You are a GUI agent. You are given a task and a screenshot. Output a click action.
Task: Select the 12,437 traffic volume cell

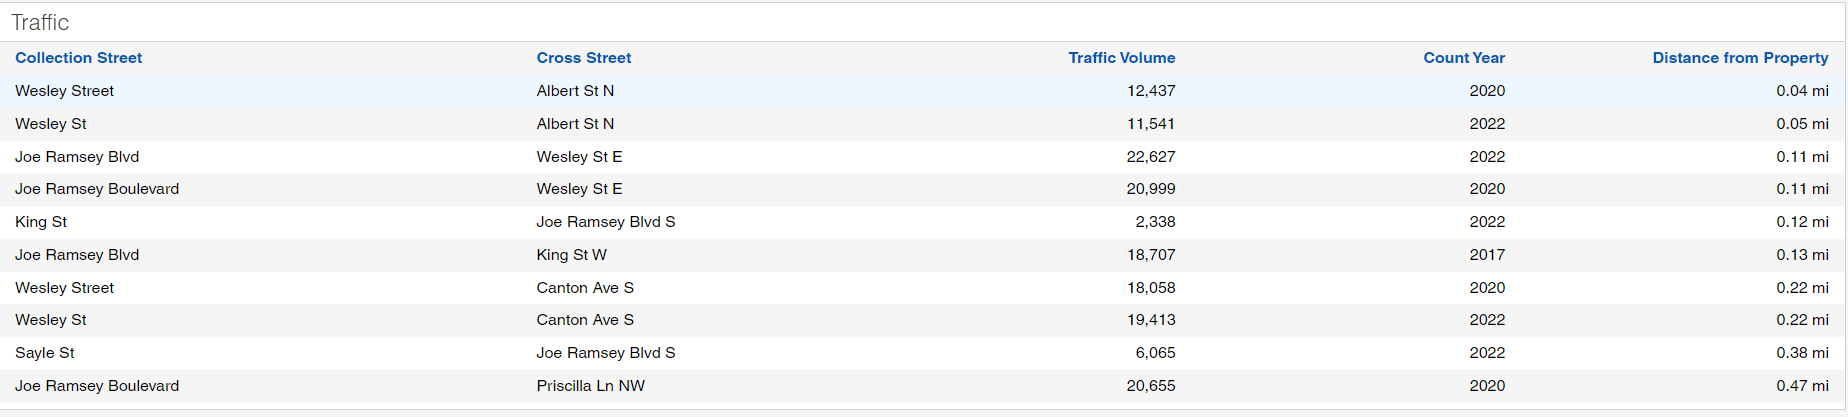pyautogui.click(x=1150, y=91)
